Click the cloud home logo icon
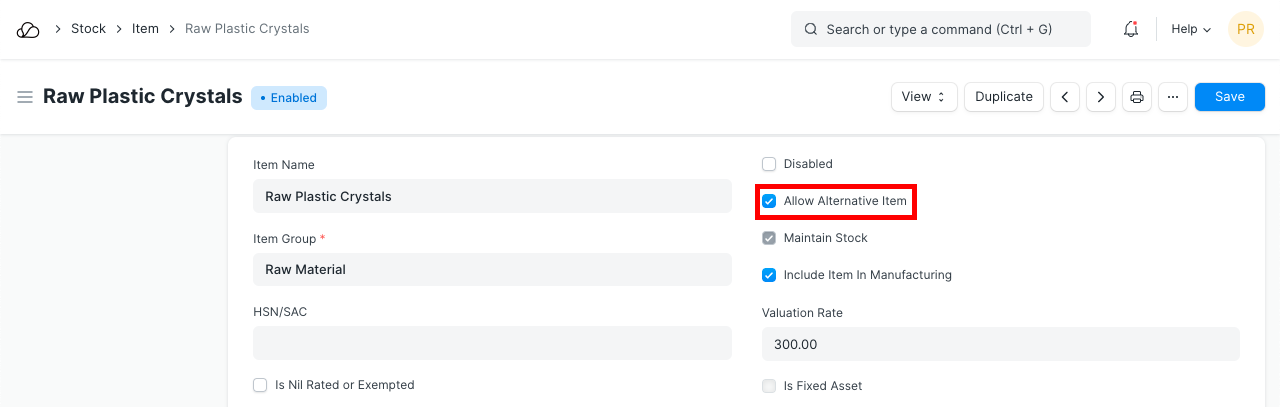The width and height of the screenshot is (1280, 407). coord(28,29)
